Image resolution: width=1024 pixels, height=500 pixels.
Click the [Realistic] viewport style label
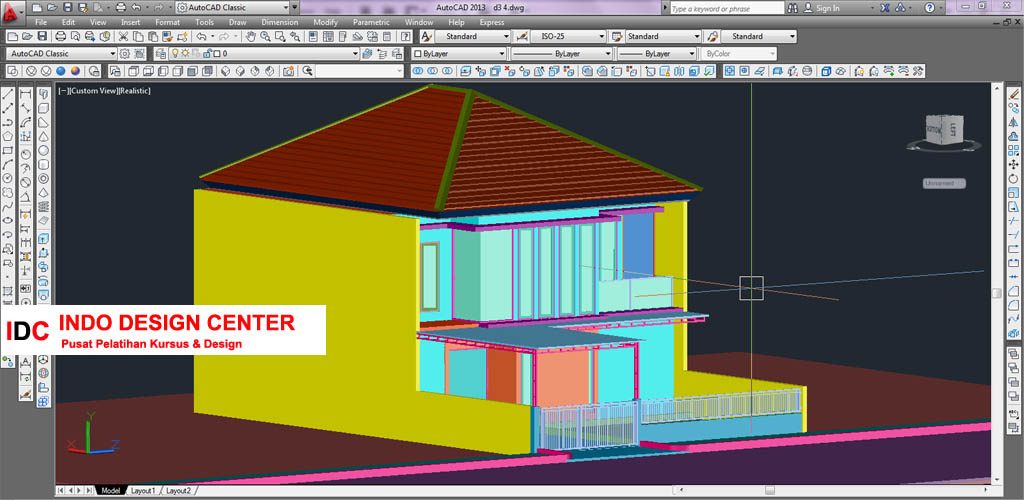(x=135, y=91)
